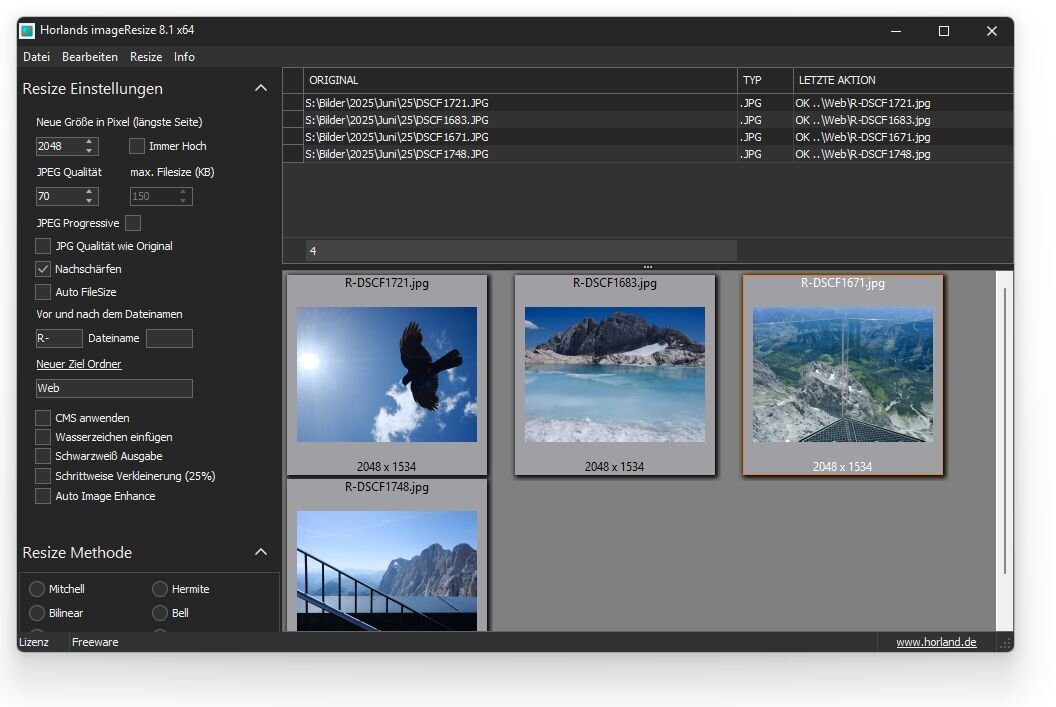Viewport: 1056px width, 707px height.
Task: Tick the JPEG Progressive checkbox
Action: (x=133, y=223)
